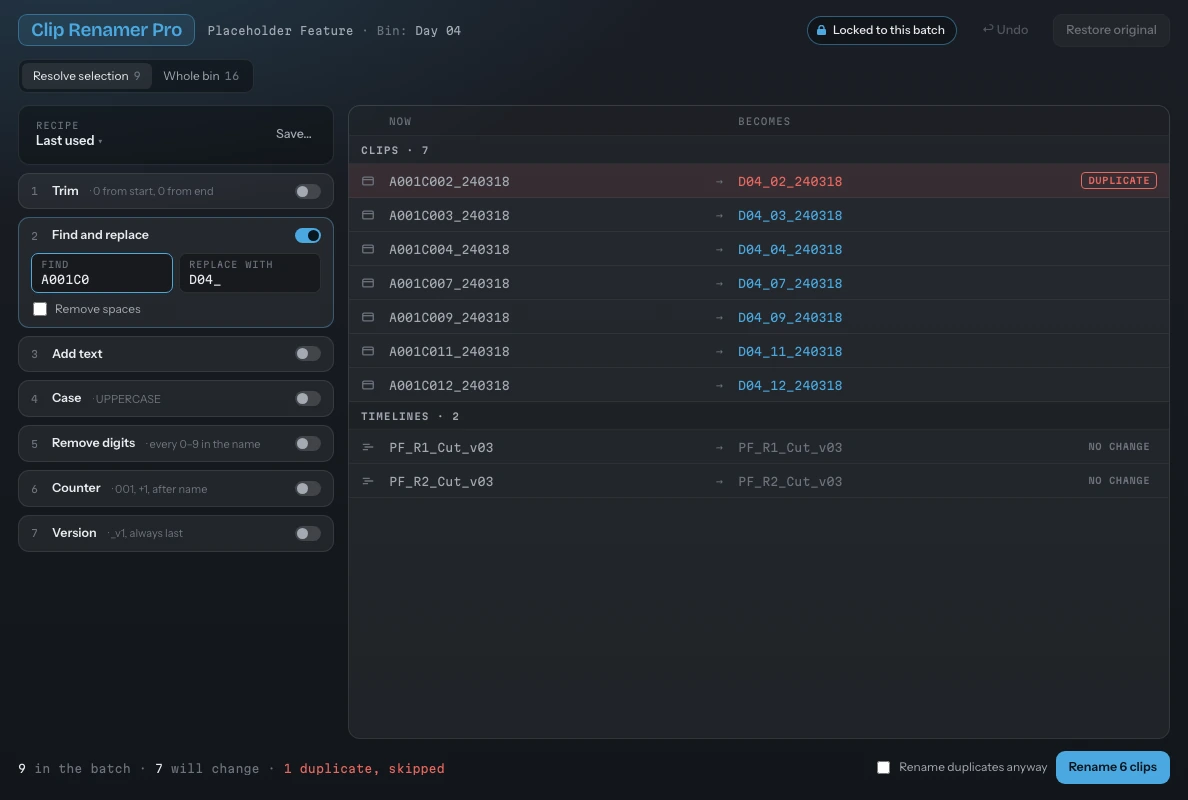Click the DUPLICATE warning badge
The width and height of the screenshot is (1188, 800).
click(1118, 180)
